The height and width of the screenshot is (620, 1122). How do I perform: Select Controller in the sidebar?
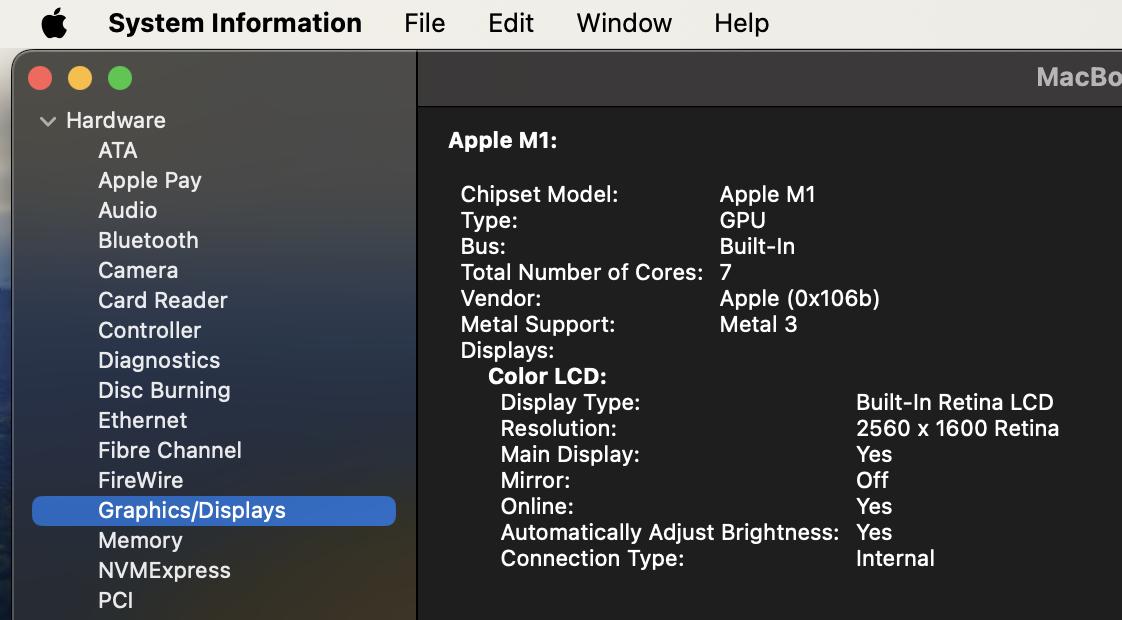pyautogui.click(x=150, y=331)
